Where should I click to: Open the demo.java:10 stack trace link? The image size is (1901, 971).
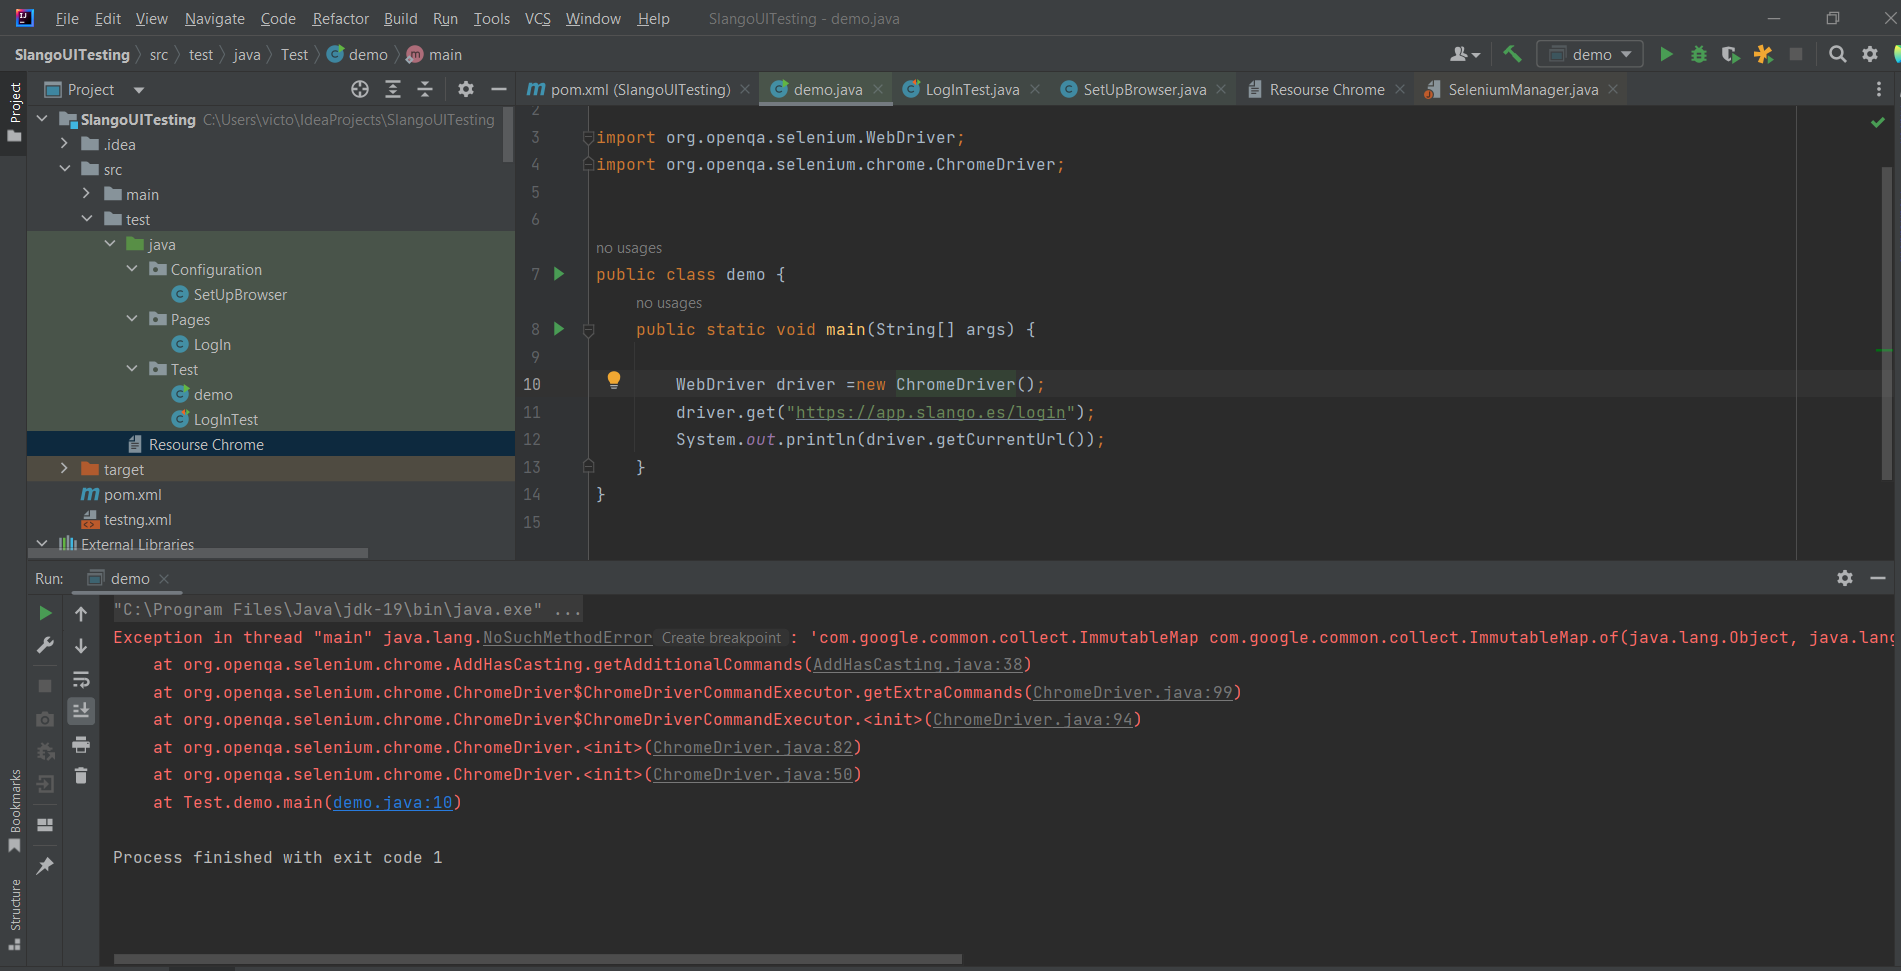point(393,802)
